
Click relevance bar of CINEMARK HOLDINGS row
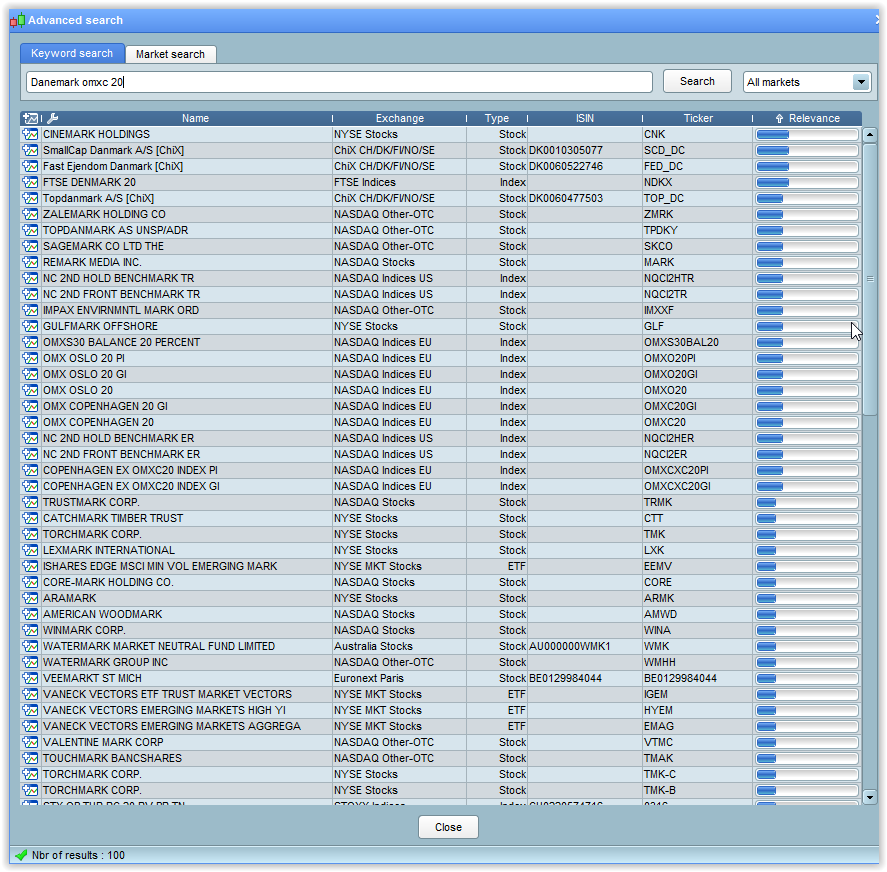[x=807, y=134]
